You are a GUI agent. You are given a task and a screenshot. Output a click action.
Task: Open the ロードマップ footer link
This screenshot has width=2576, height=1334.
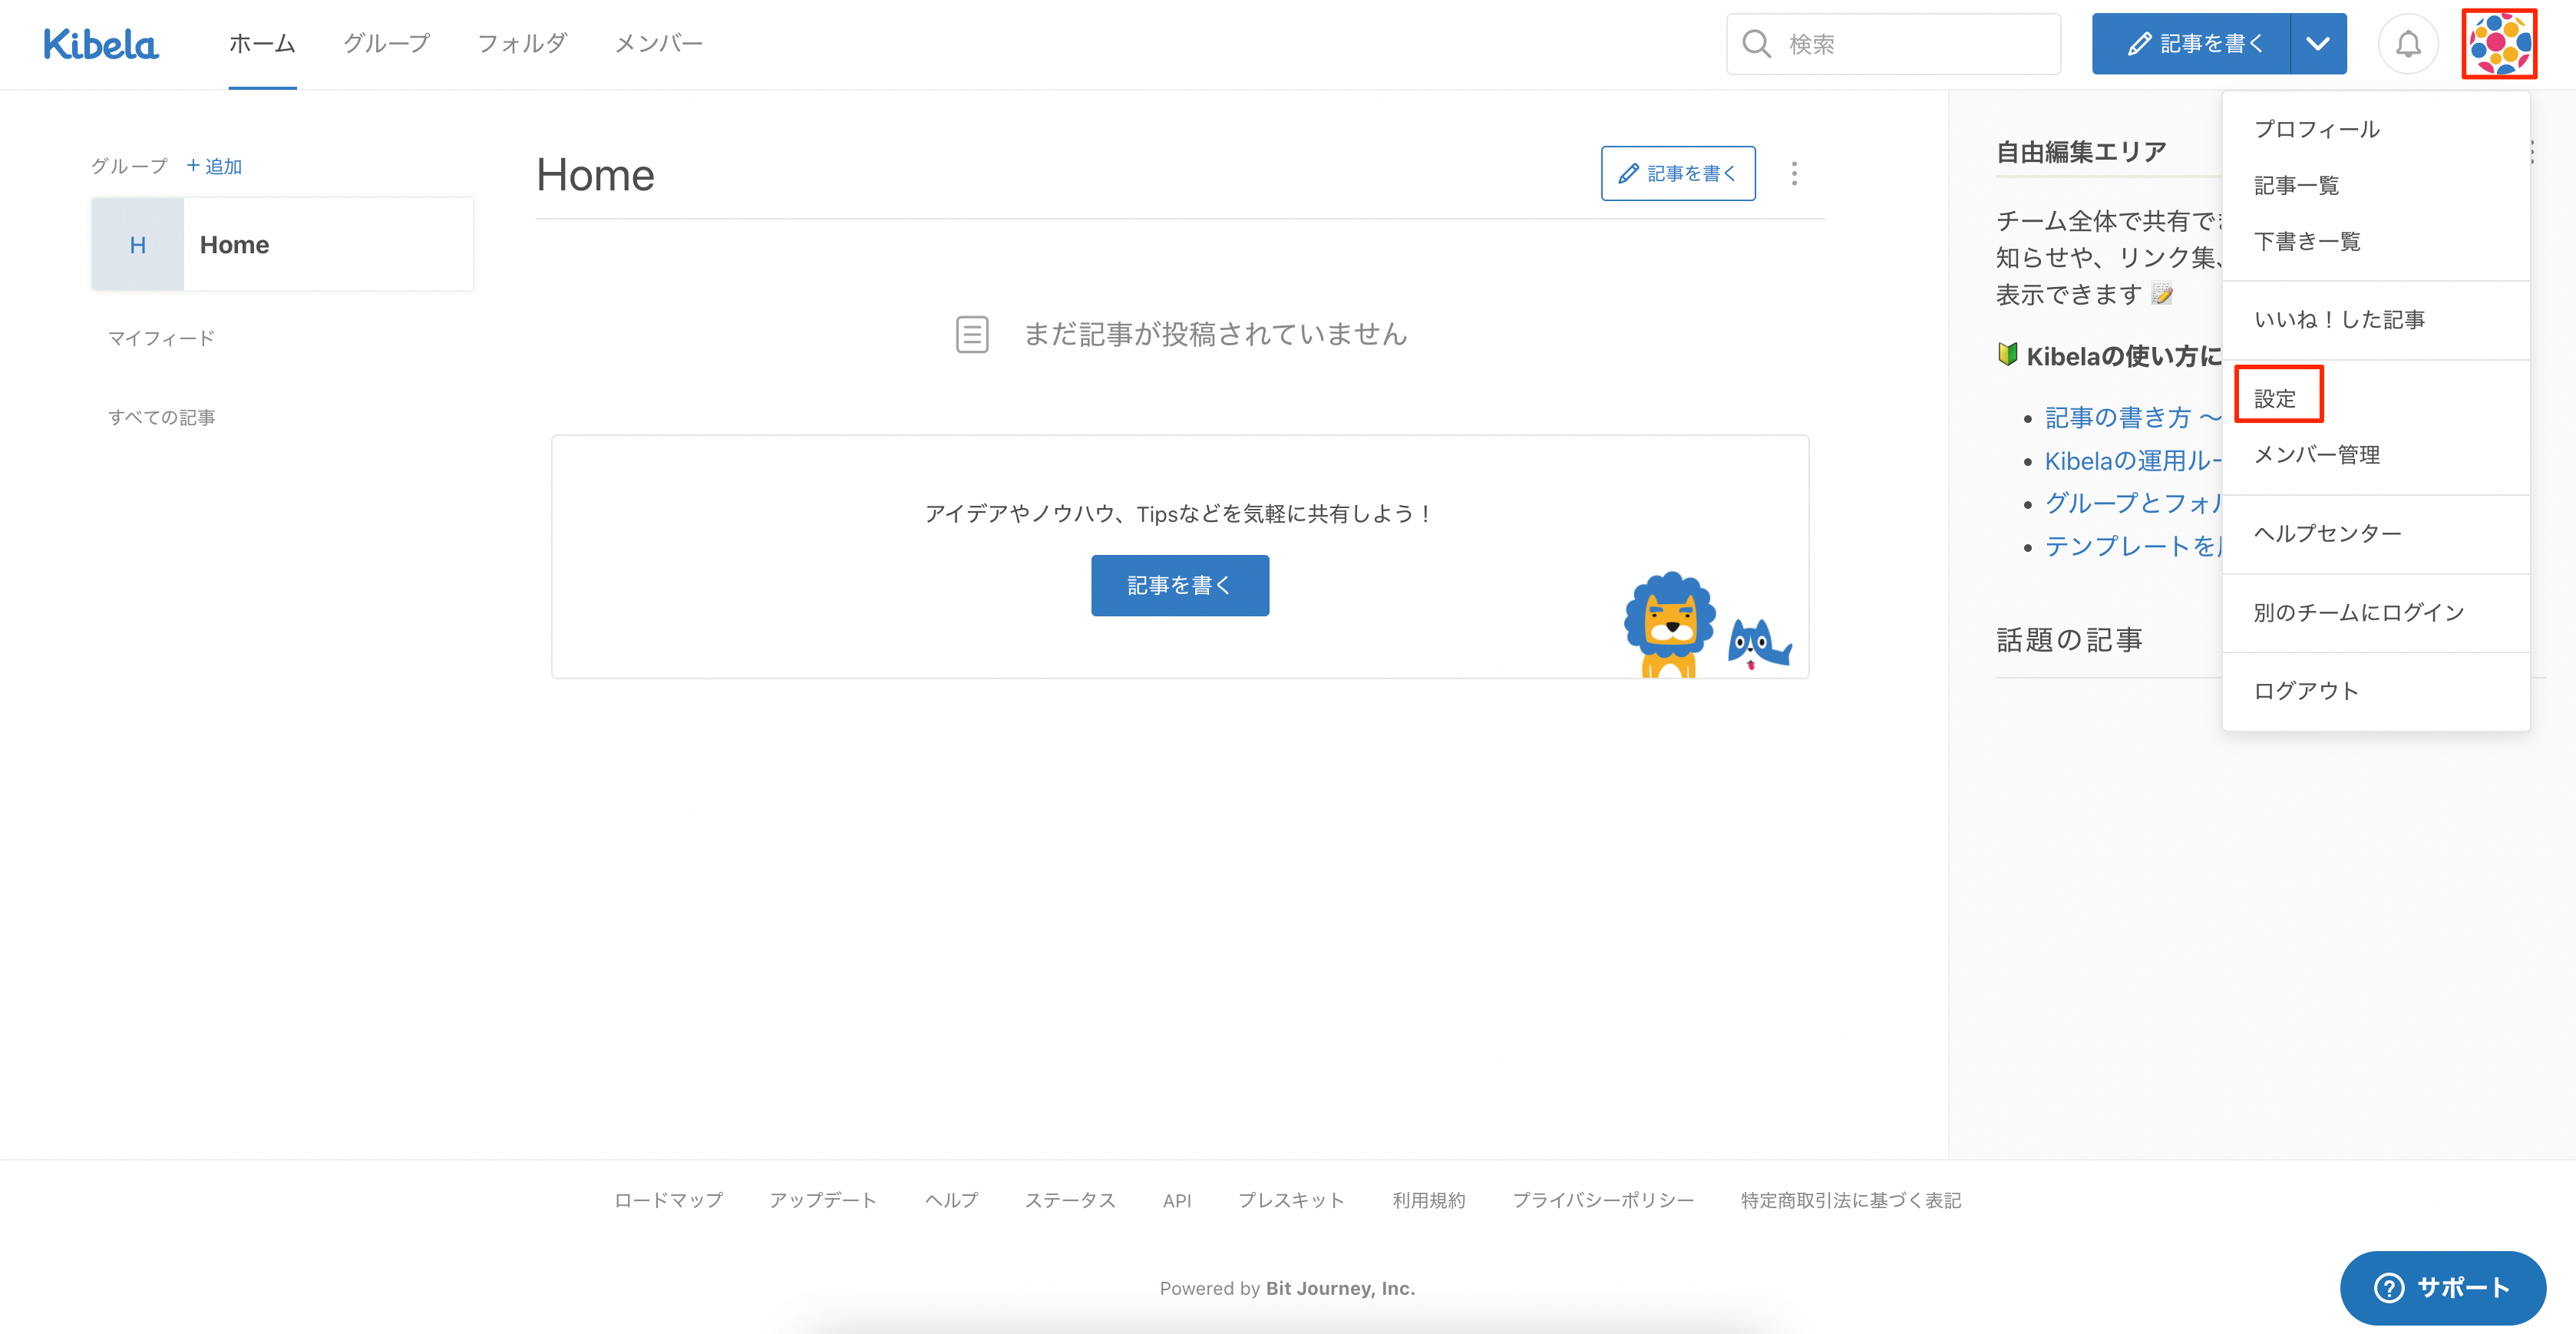click(x=668, y=1200)
